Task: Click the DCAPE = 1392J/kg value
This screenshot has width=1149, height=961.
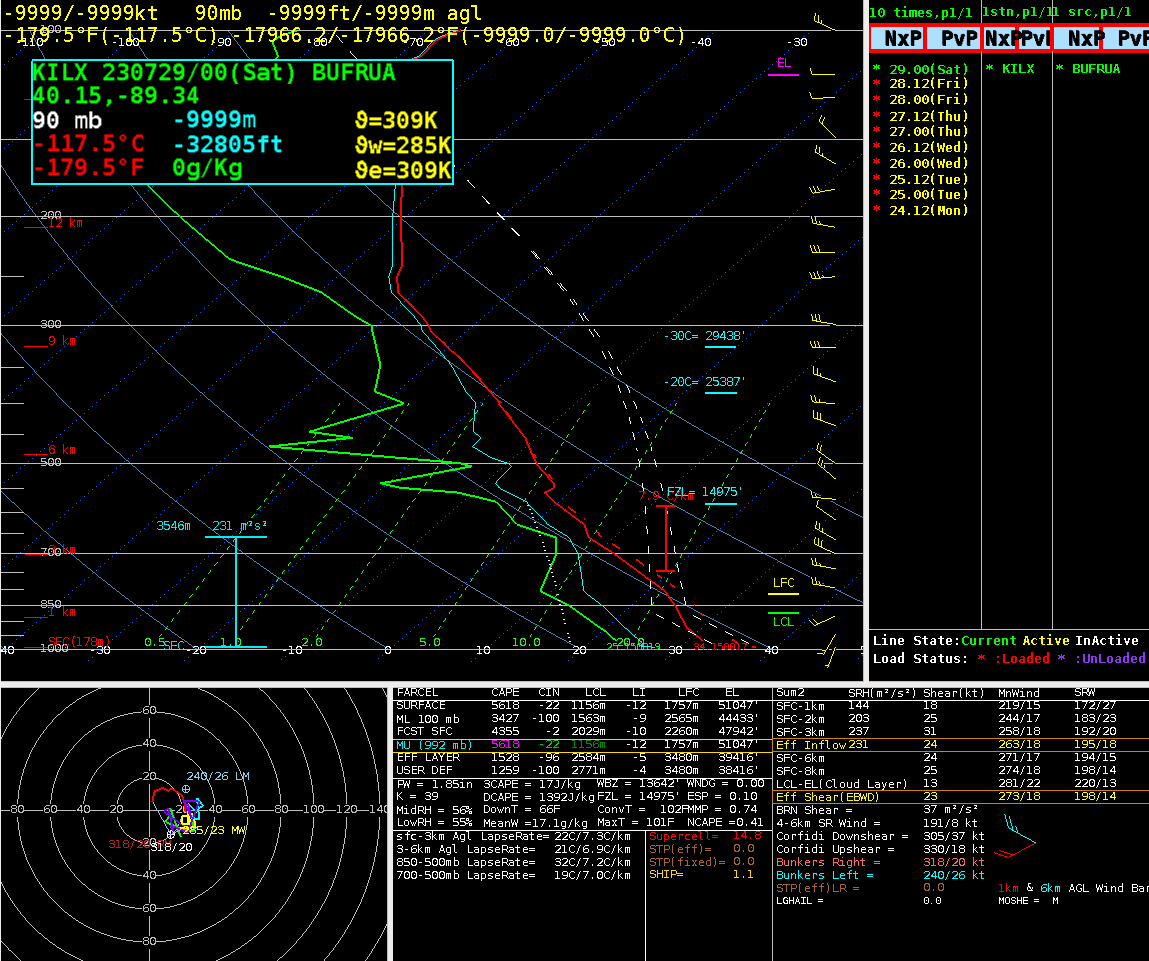Action: coord(538,797)
